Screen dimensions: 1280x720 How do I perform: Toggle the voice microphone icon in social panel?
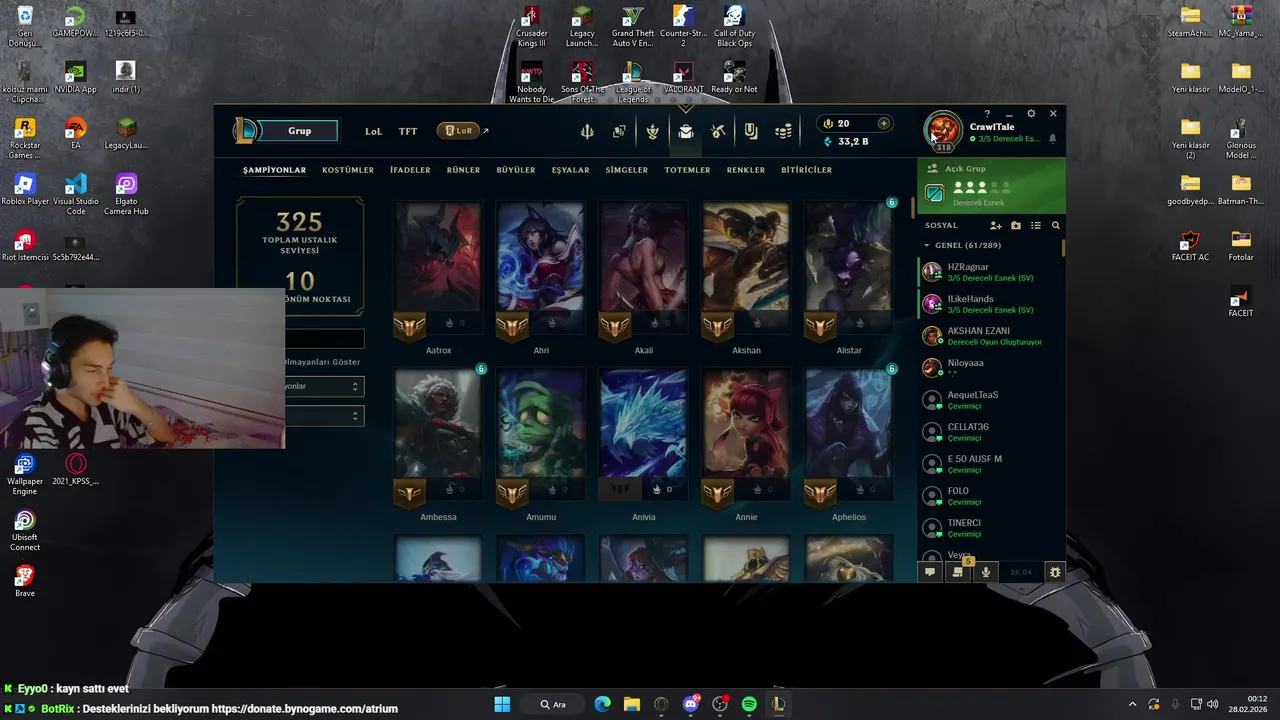pos(986,572)
